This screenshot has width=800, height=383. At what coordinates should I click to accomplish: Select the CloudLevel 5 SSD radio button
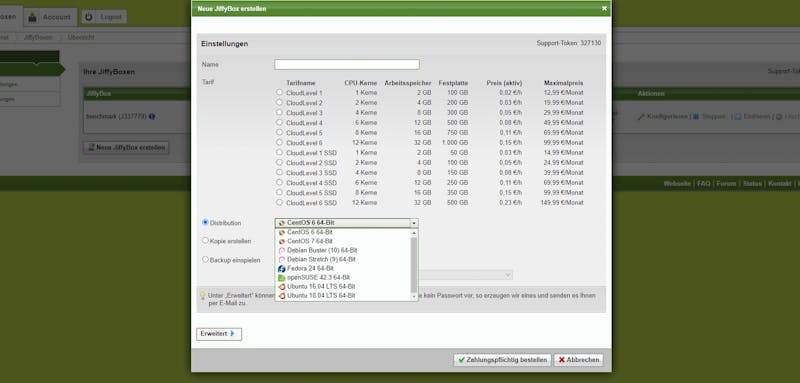click(279, 192)
